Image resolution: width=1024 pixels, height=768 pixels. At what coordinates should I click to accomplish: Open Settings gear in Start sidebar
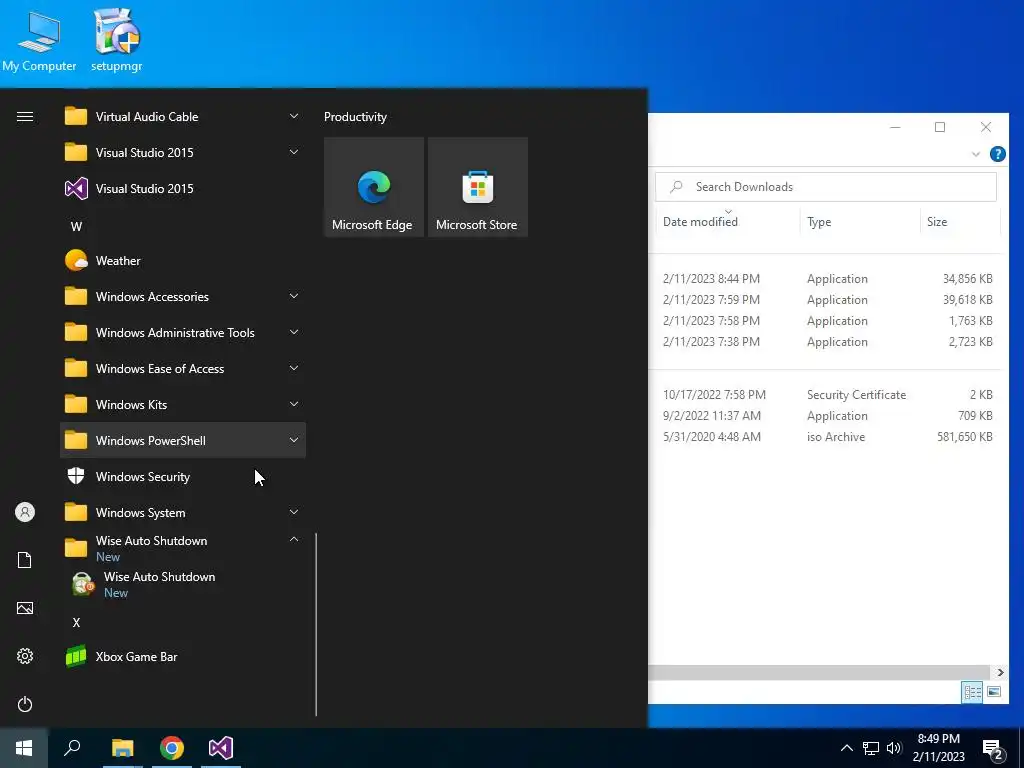click(x=25, y=656)
